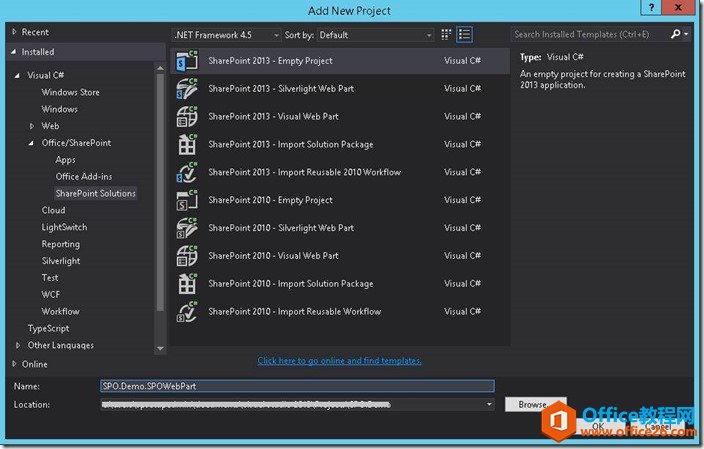Expand the Online section
Screen dimensions: 704x449
pos(14,364)
